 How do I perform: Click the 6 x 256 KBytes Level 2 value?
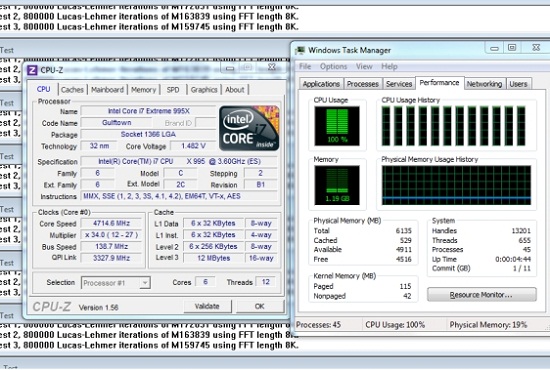213,247
